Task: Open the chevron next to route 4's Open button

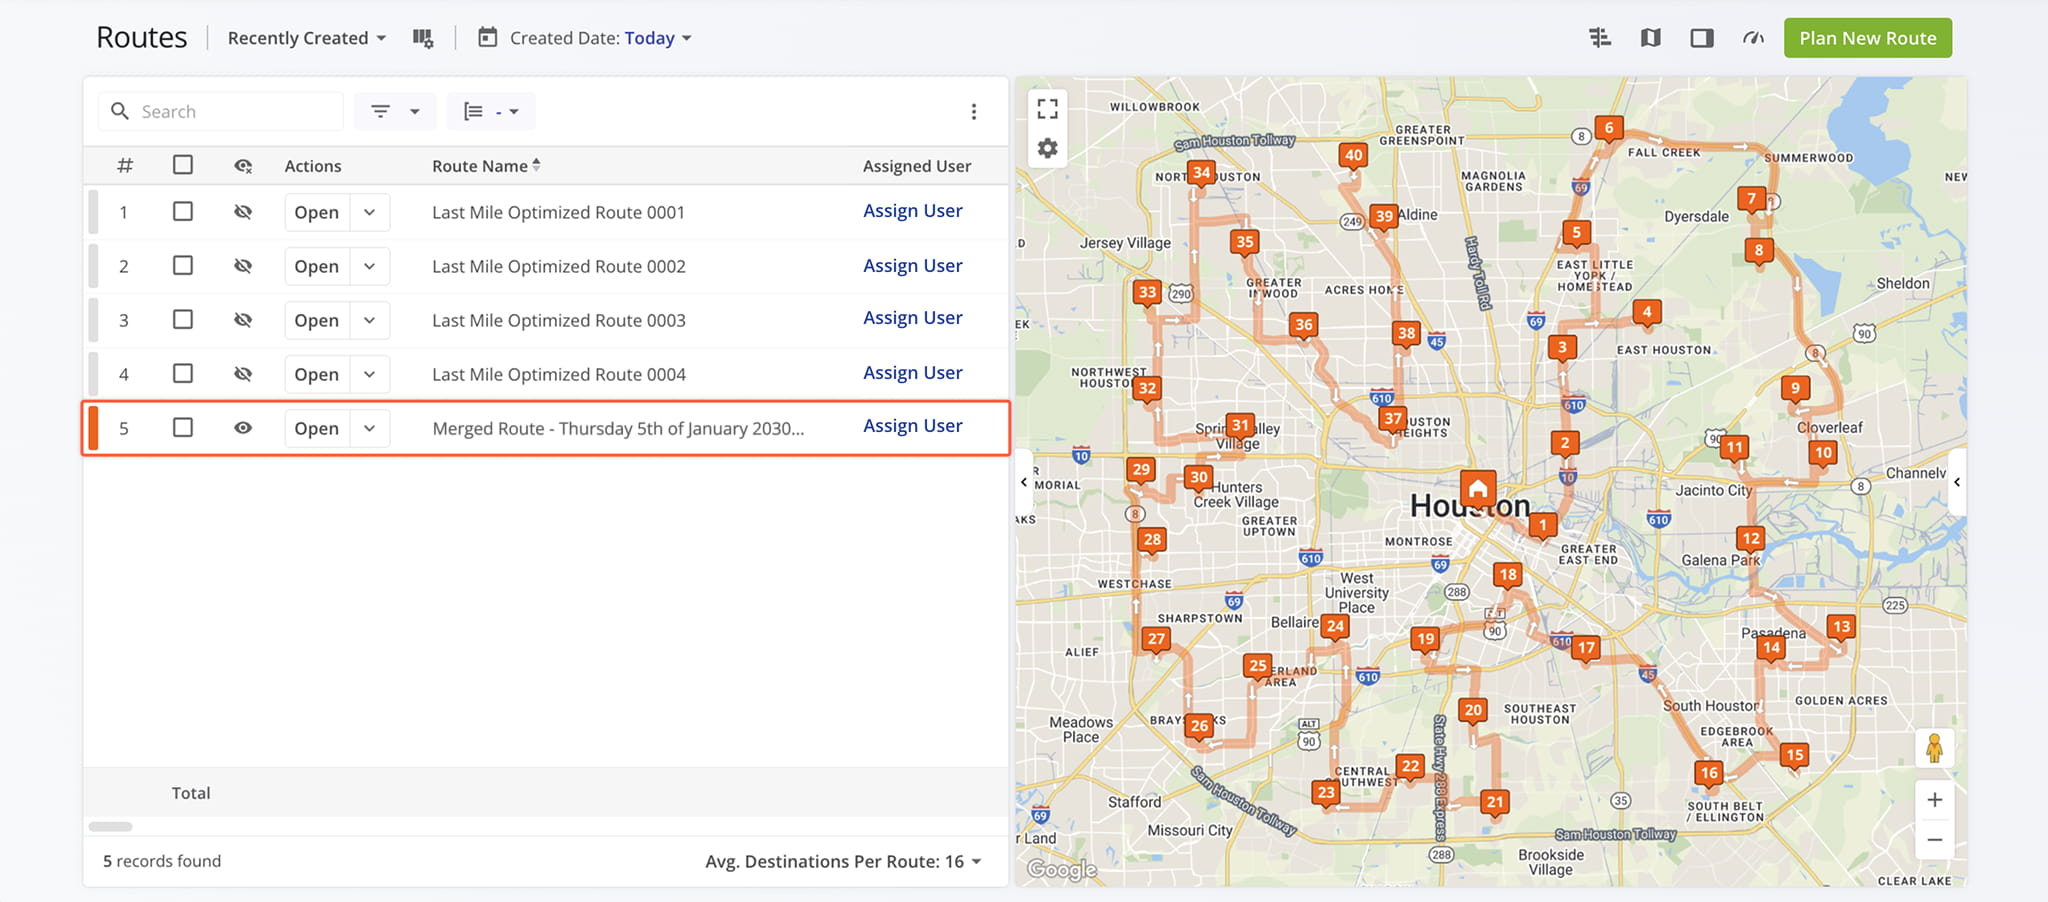Action: [x=368, y=374]
